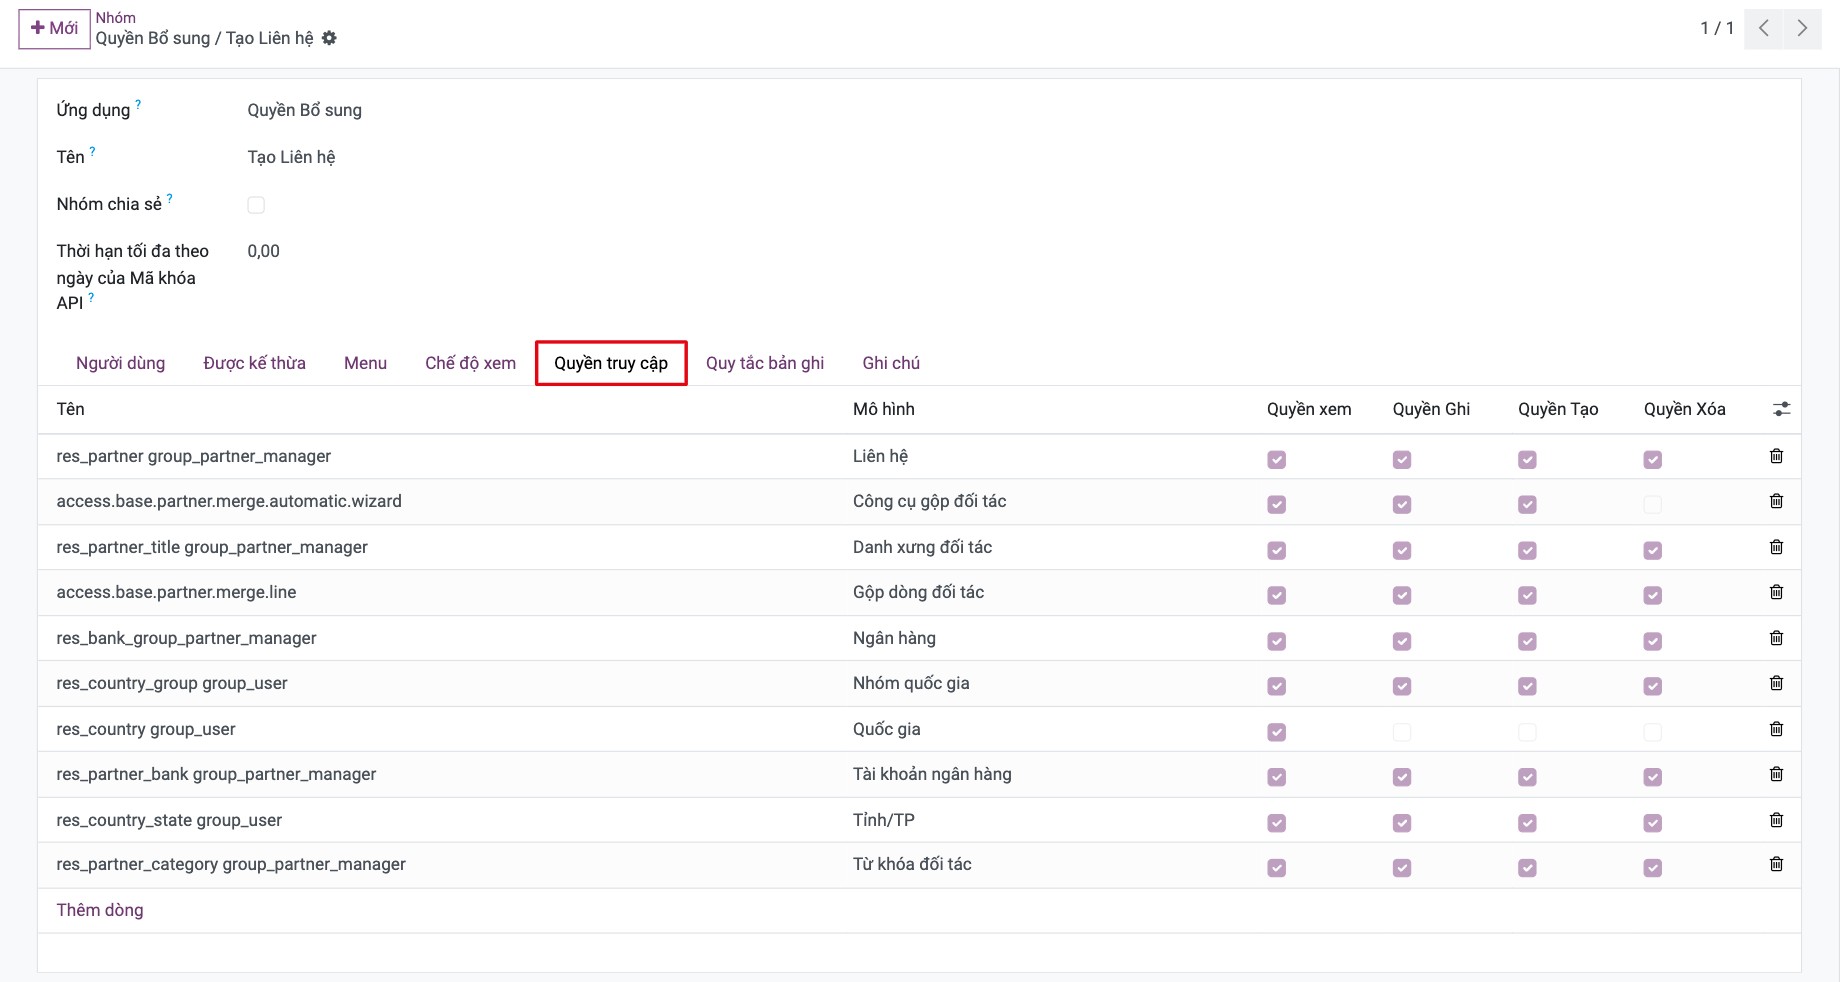This screenshot has height=982, width=1840.
Task: Delete the res_partner_category group_partner_manager row
Action: [1776, 864]
